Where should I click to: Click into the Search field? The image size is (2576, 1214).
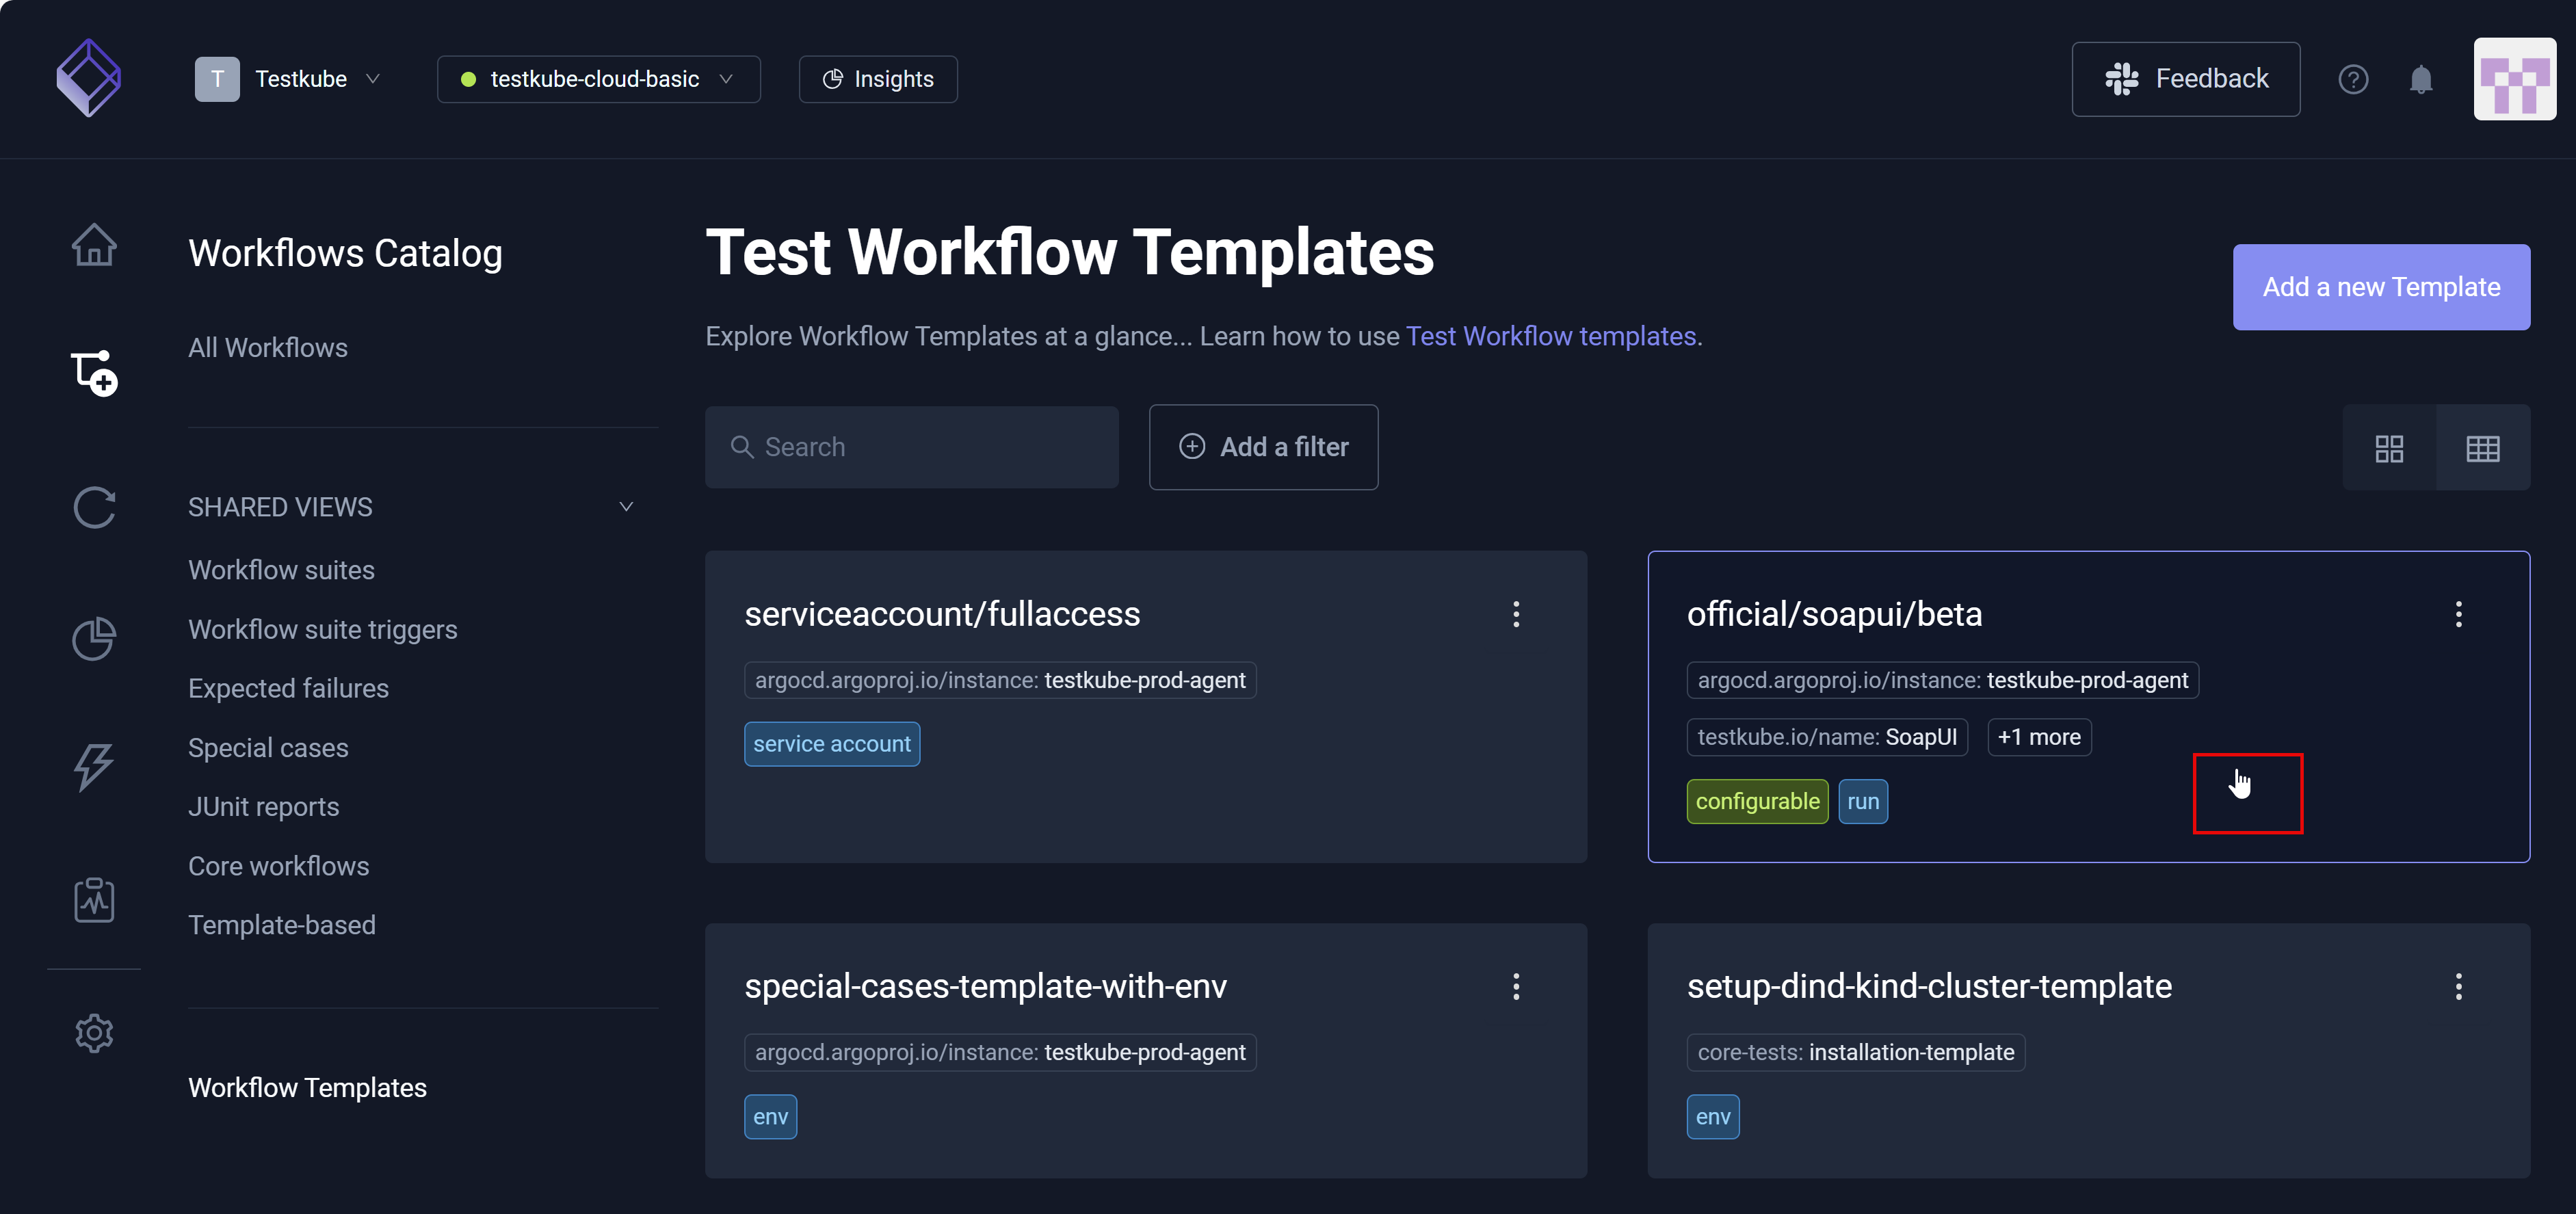[x=911, y=447]
